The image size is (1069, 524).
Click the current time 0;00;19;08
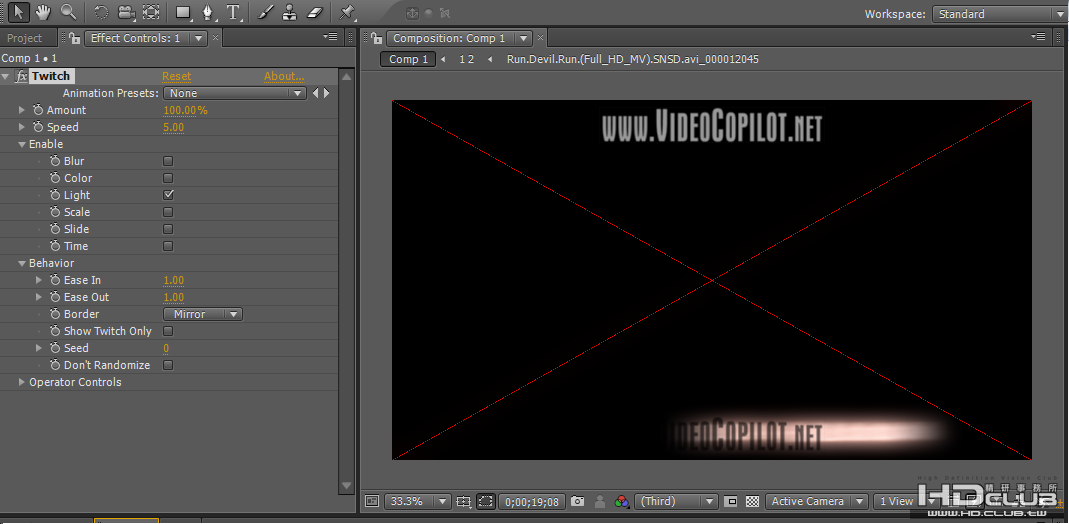pyautogui.click(x=532, y=502)
